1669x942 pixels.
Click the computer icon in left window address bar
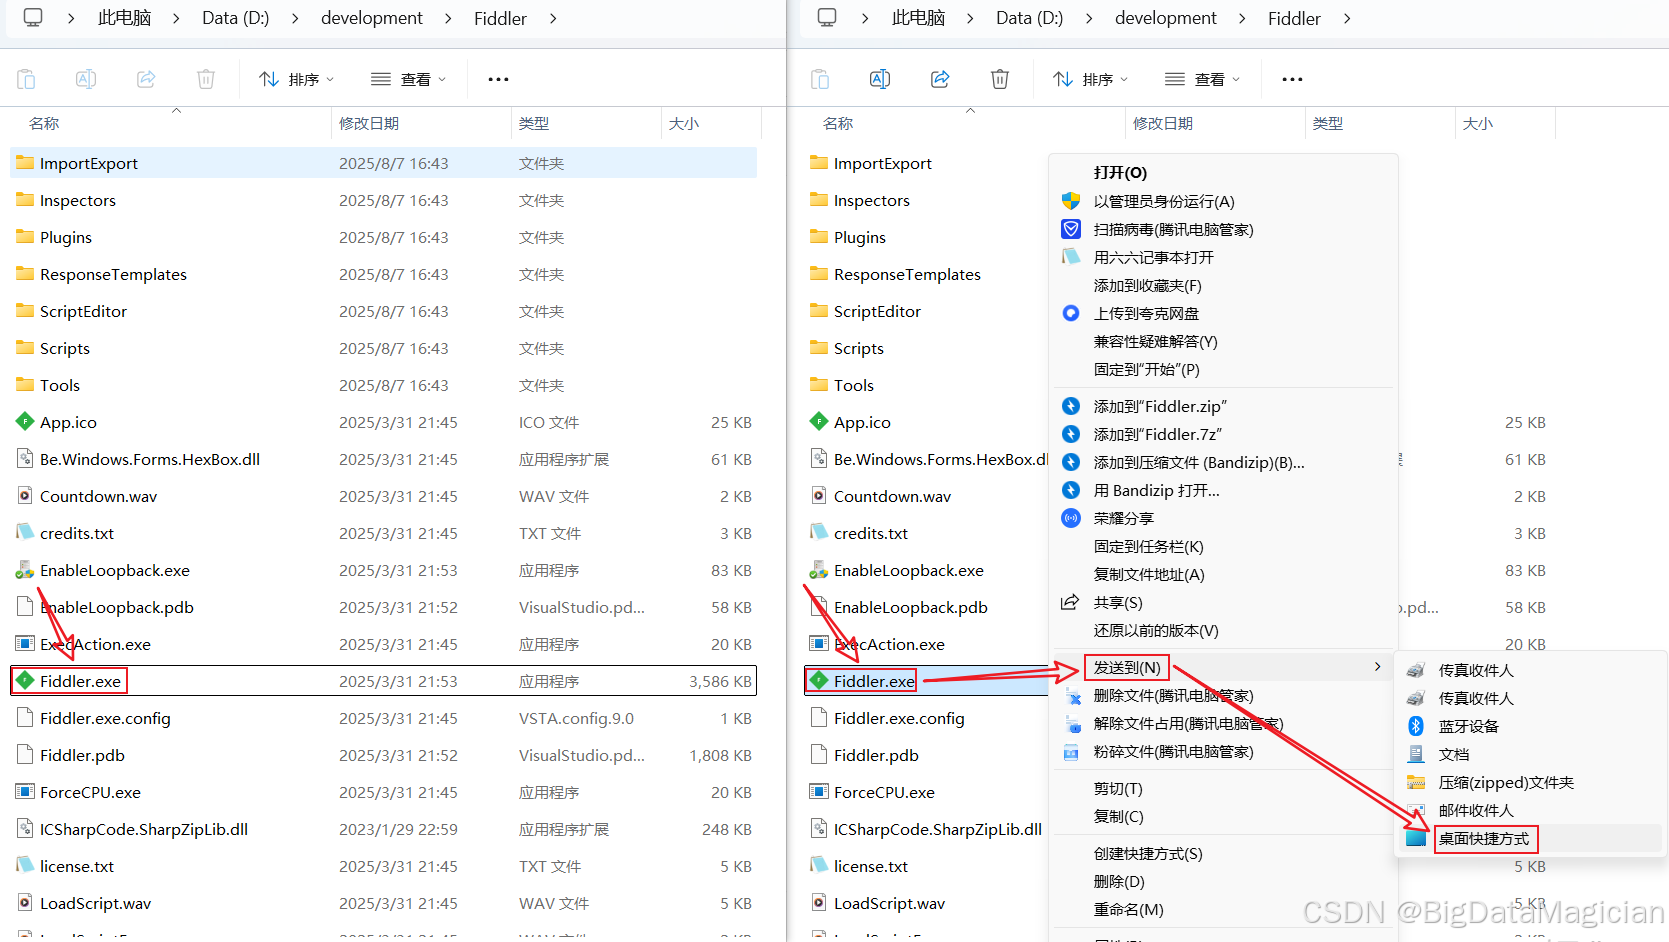(33, 18)
